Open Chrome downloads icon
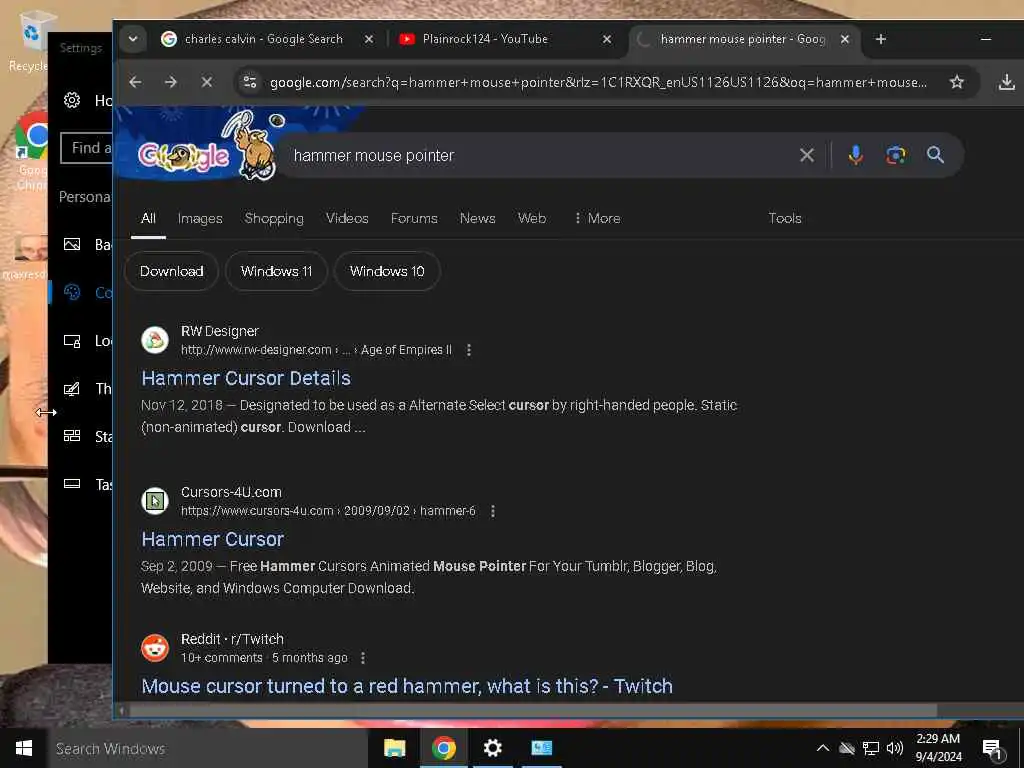The width and height of the screenshot is (1024, 768). point(1006,82)
